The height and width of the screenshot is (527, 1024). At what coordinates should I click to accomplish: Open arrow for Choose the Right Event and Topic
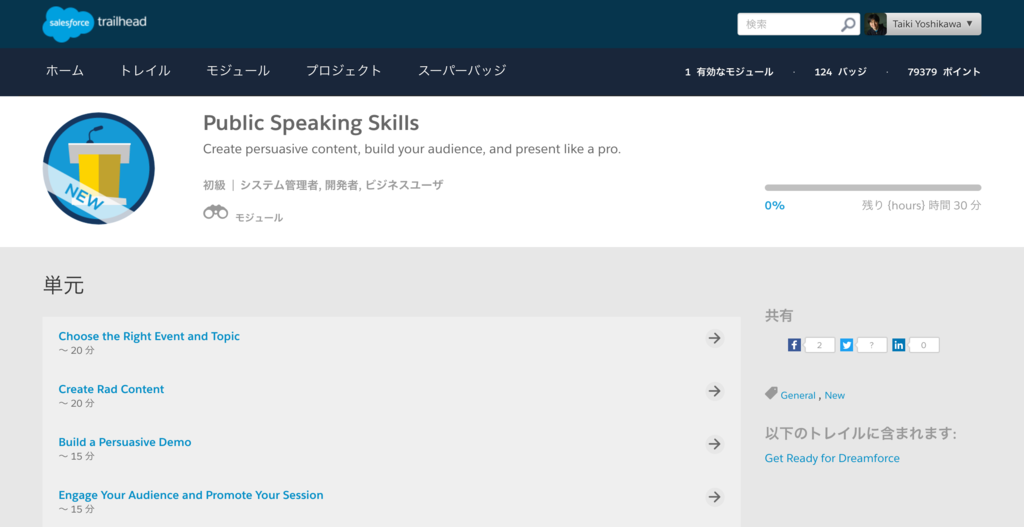(715, 338)
